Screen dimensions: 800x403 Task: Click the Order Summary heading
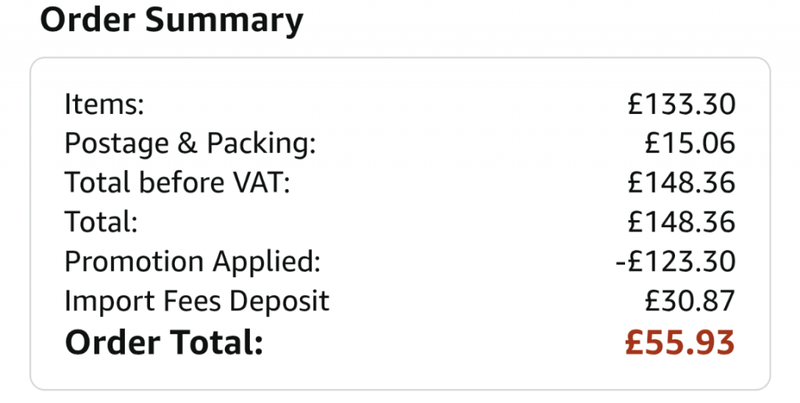pos(171,21)
